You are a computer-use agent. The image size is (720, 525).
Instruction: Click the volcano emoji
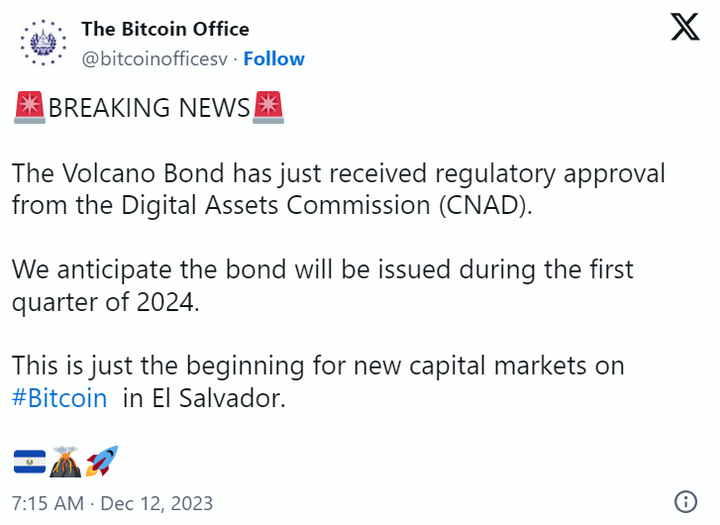pyautogui.click(x=66, y=462)
